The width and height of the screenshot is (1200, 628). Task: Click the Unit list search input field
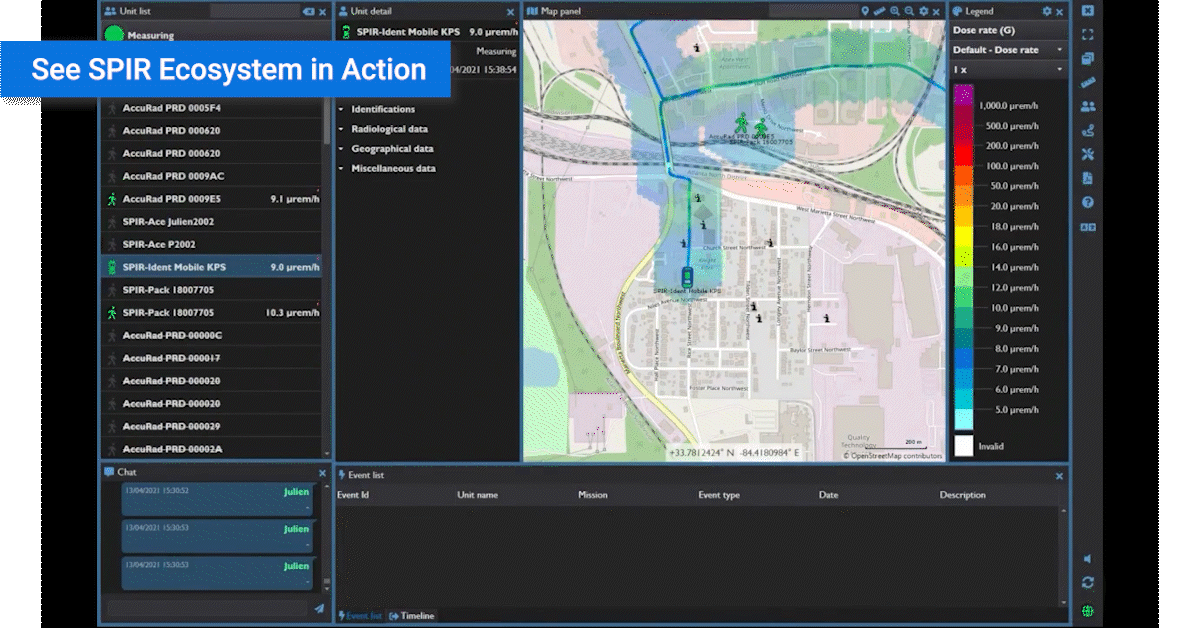click(x=255, y=11)
